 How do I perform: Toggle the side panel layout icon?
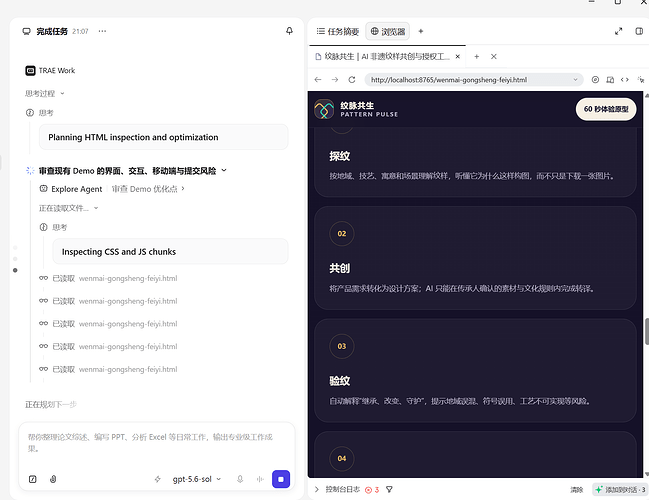coord(639,31)
